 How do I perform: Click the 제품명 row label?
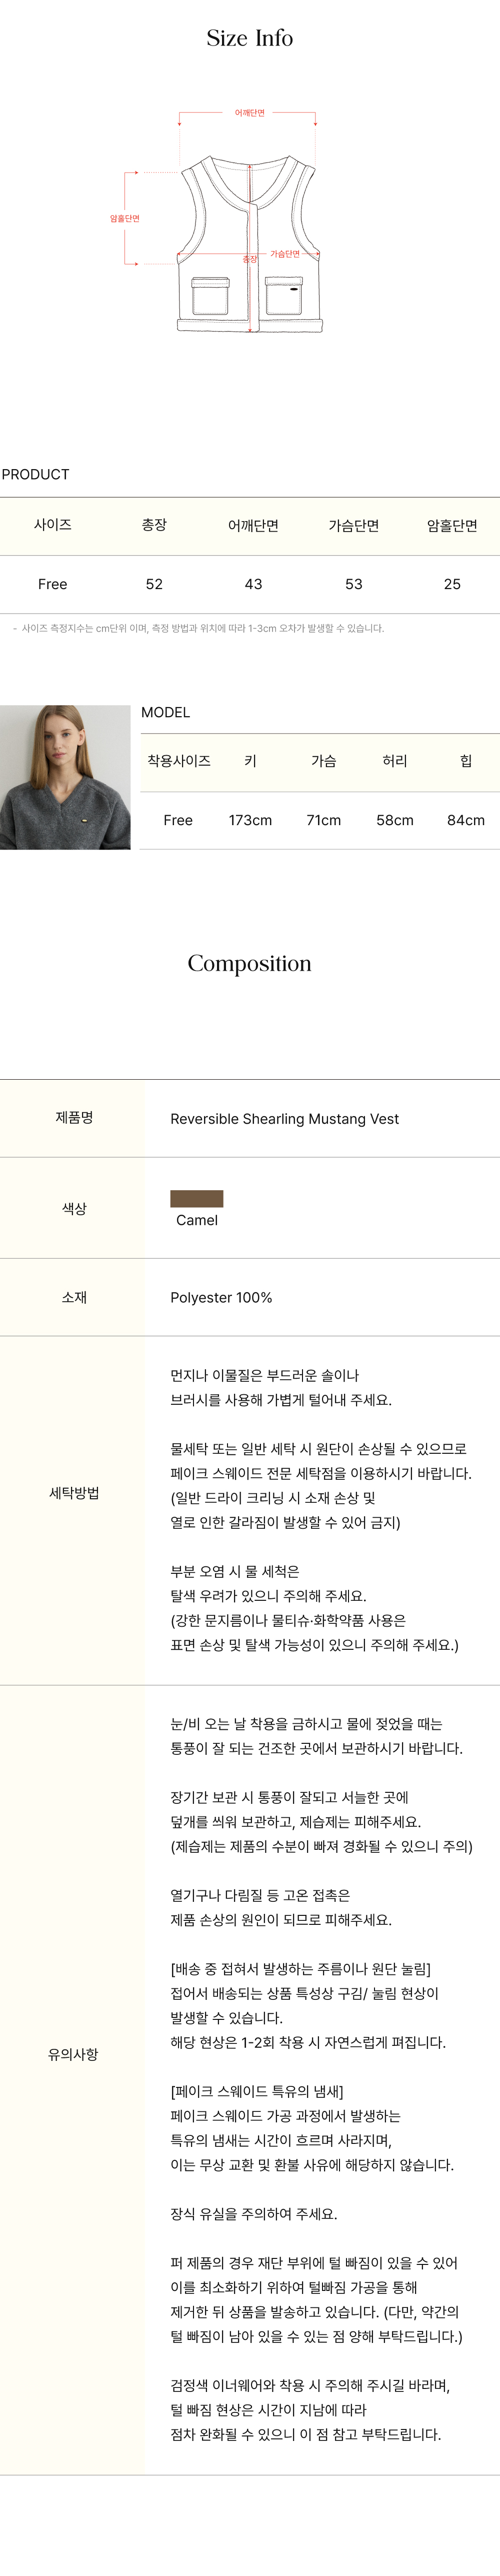tap(74, 1118)
